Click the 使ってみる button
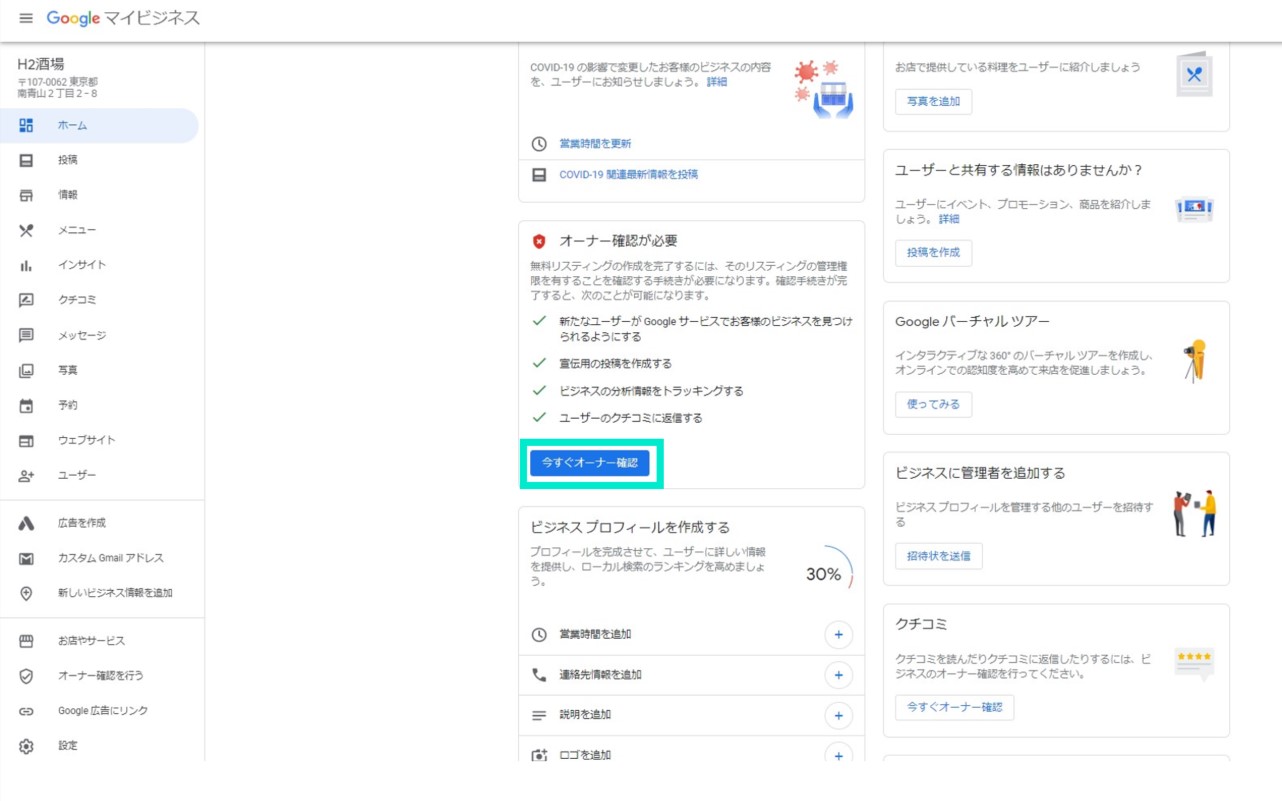Screen dimensions: 1282x801 pyautogui.click(x=933, y=404)
